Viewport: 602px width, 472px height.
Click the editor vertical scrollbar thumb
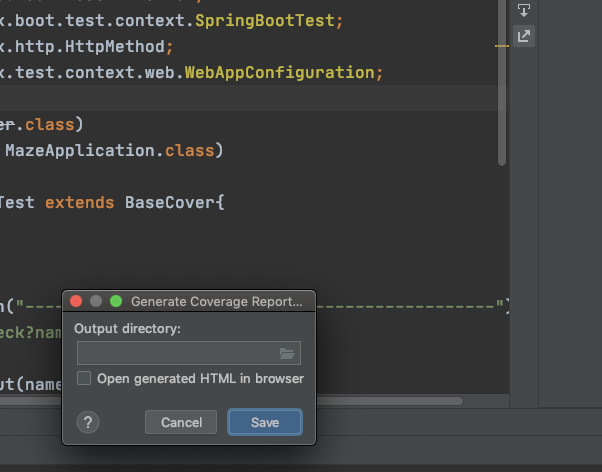[x=502, y=83]
